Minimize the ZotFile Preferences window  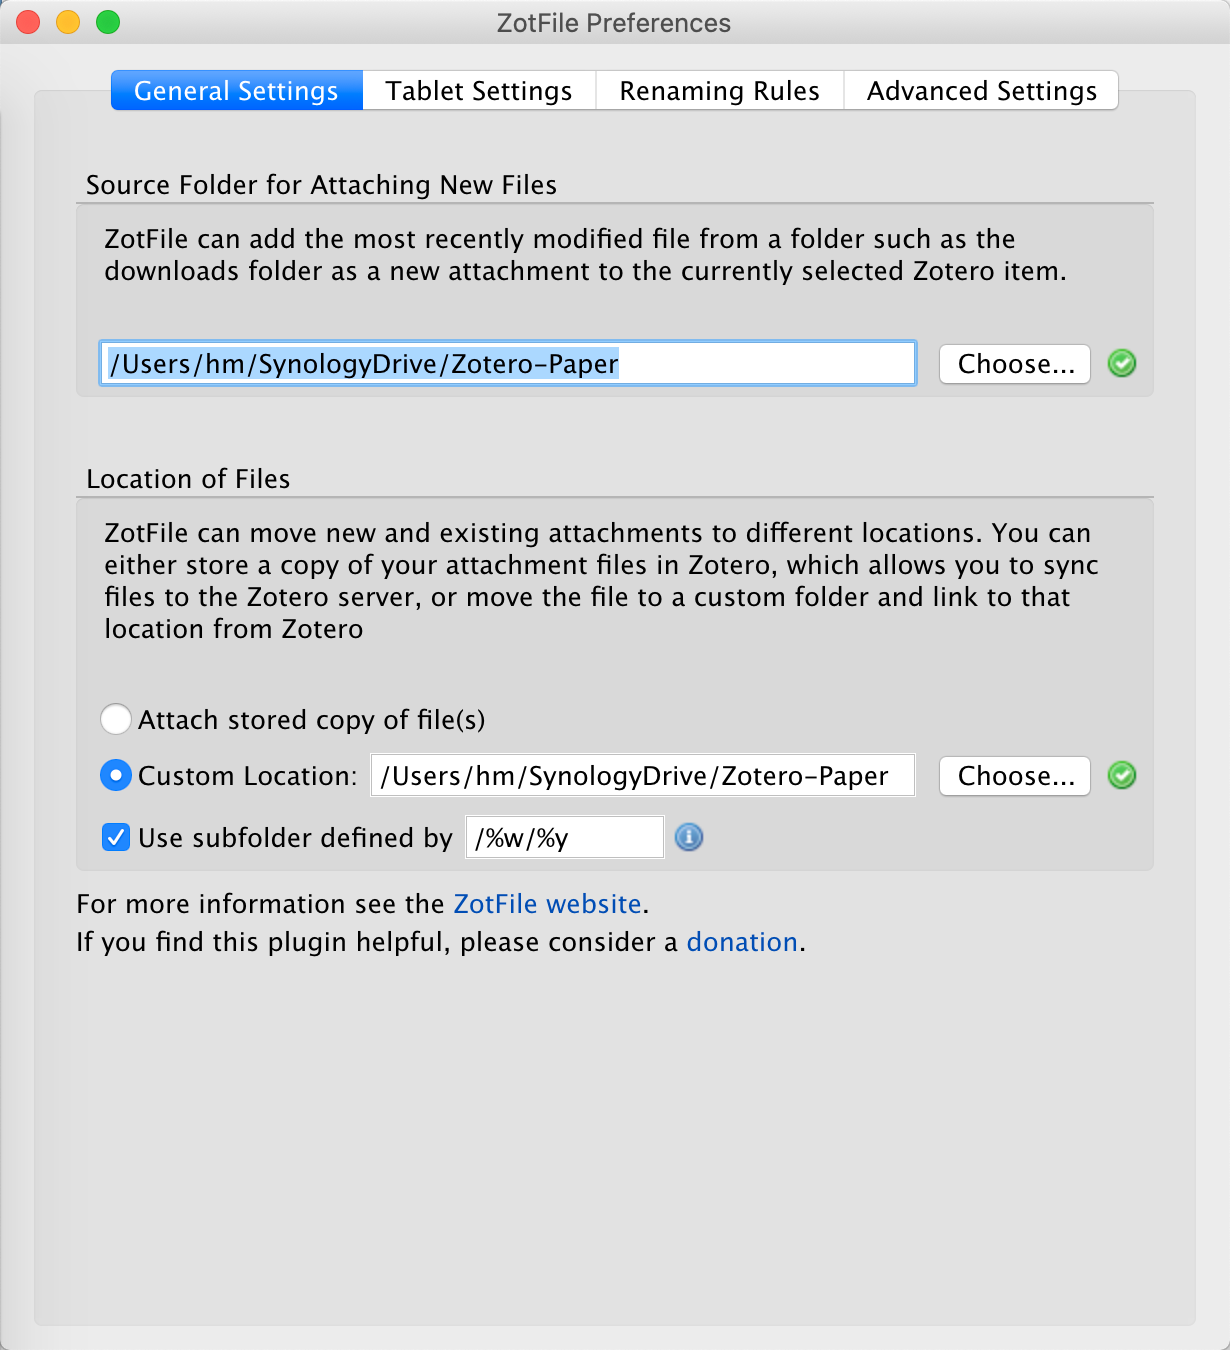68,22
